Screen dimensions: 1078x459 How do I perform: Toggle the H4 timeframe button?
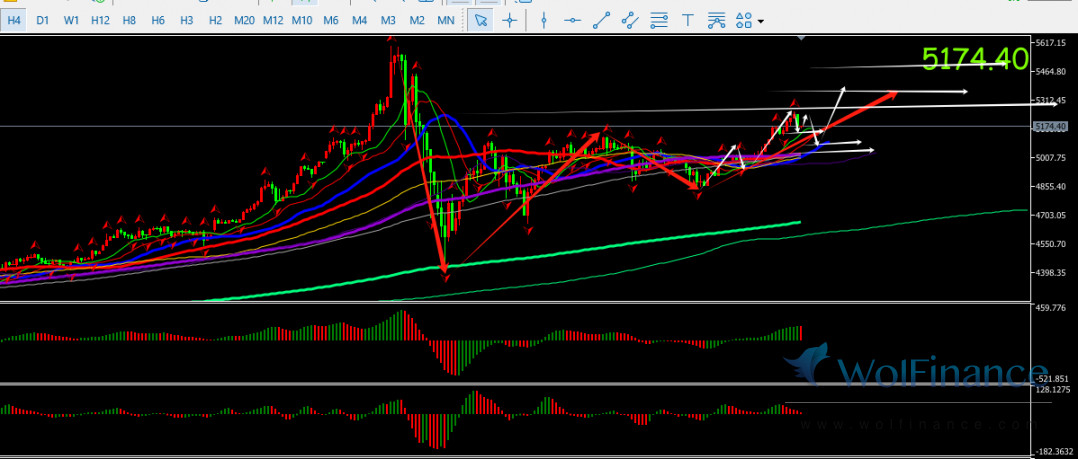14,20
